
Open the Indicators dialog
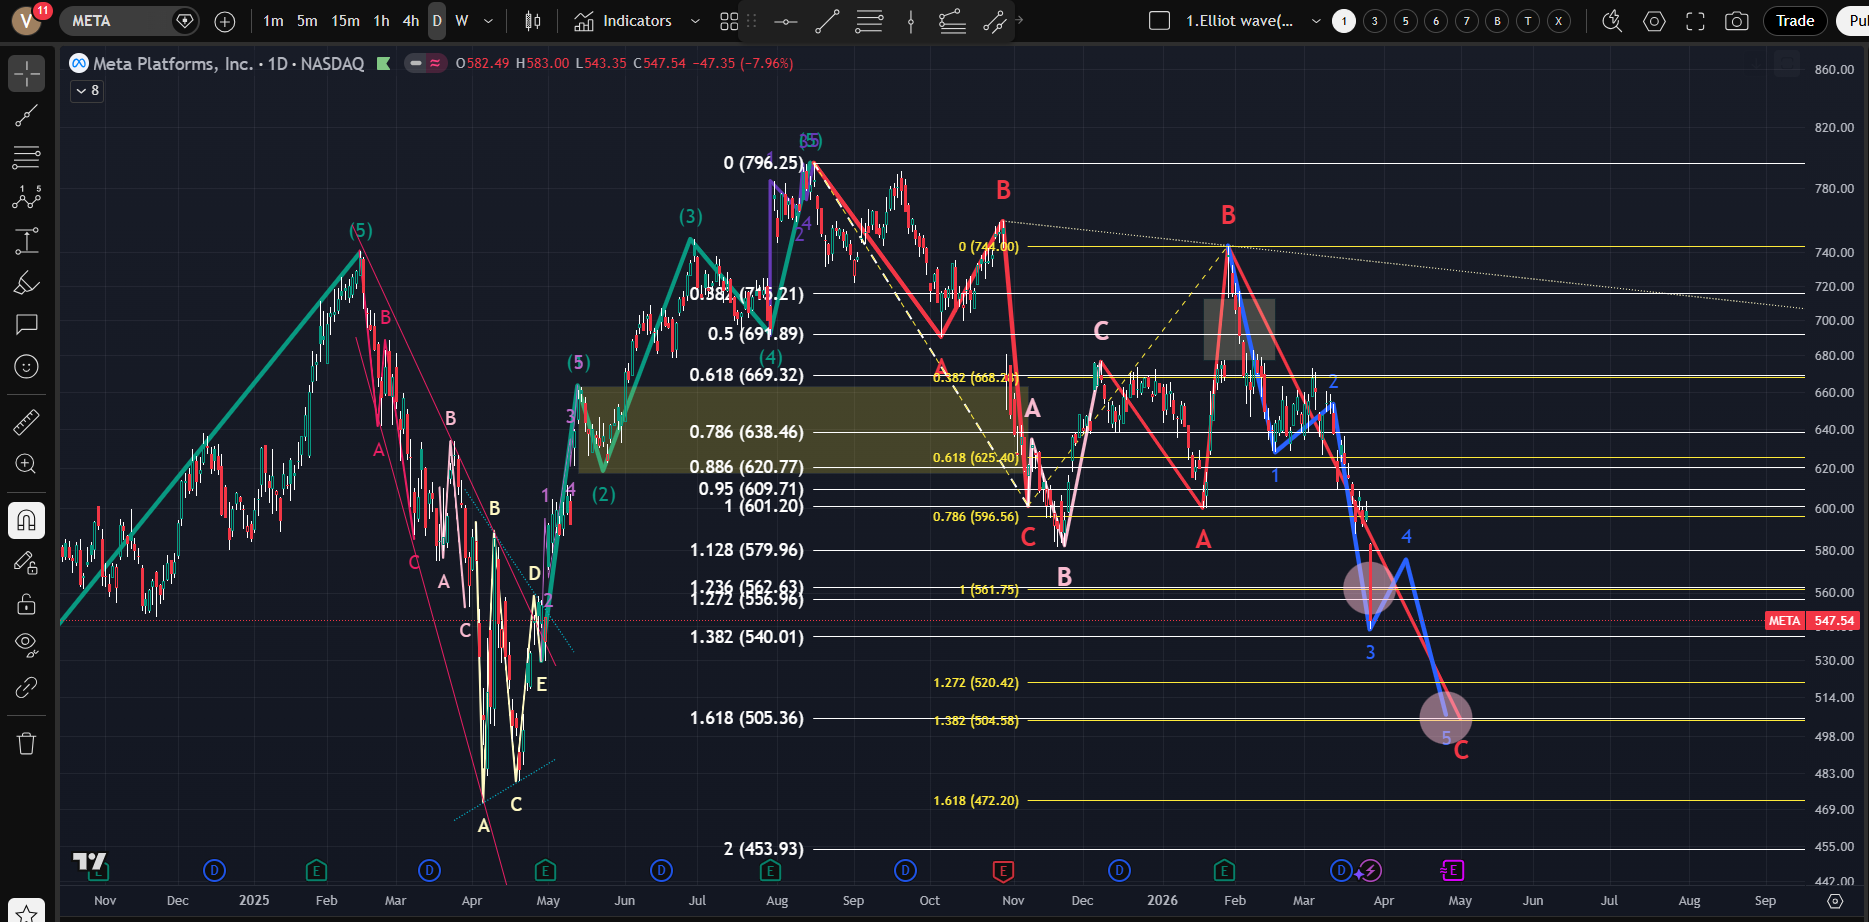click(x=623, y=21)
